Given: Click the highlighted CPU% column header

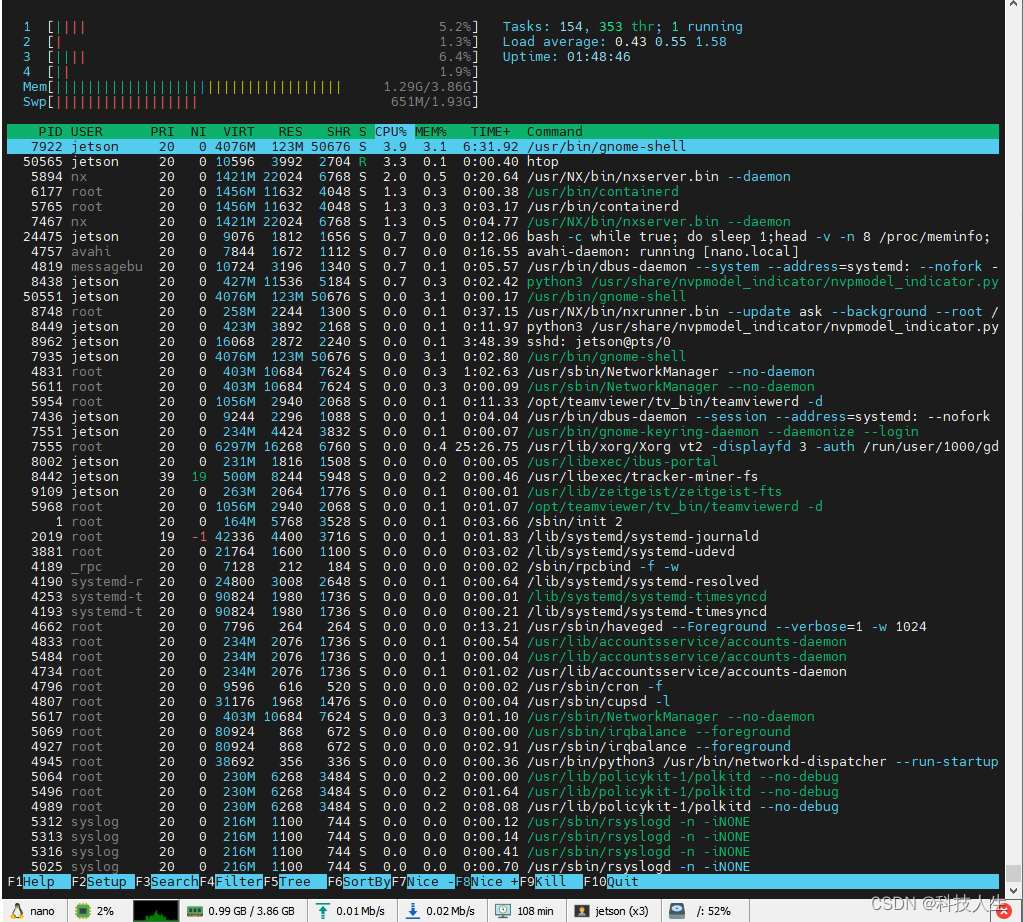Looking at the screenshot, I should pos(391,131).
